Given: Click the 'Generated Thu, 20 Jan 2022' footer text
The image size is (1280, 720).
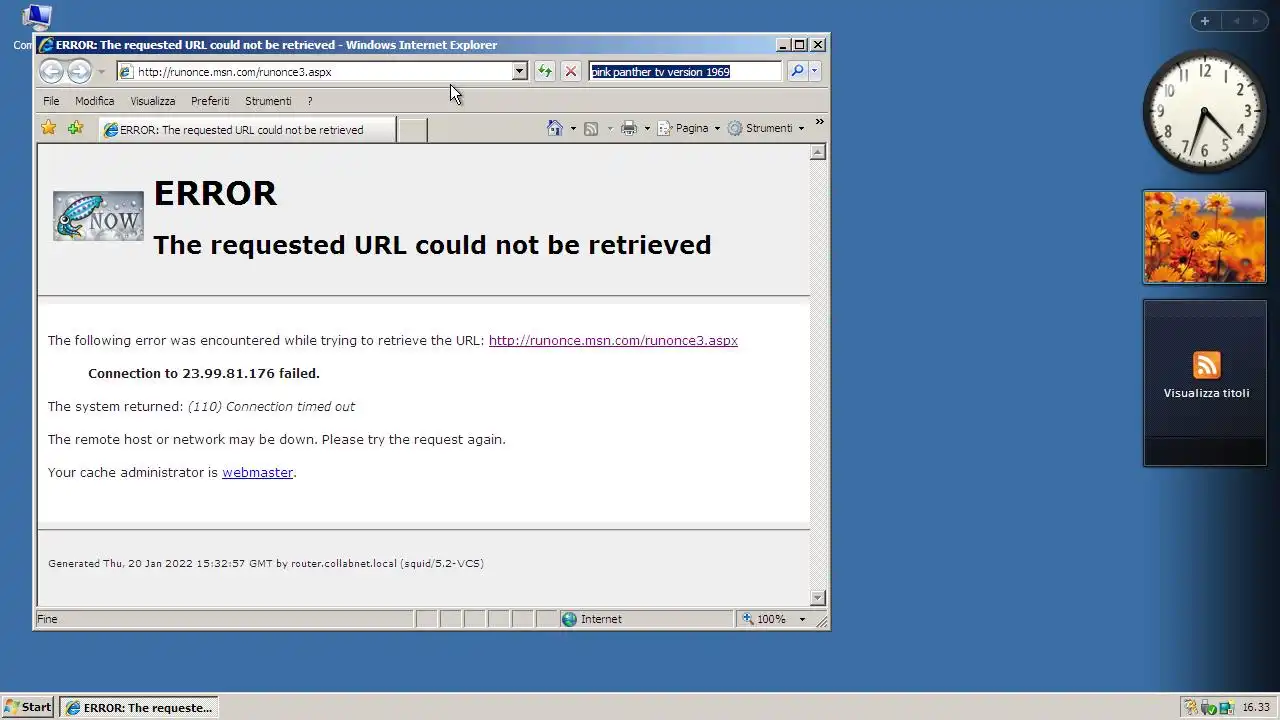Looking at the screenshot, I should pos(266,563).
